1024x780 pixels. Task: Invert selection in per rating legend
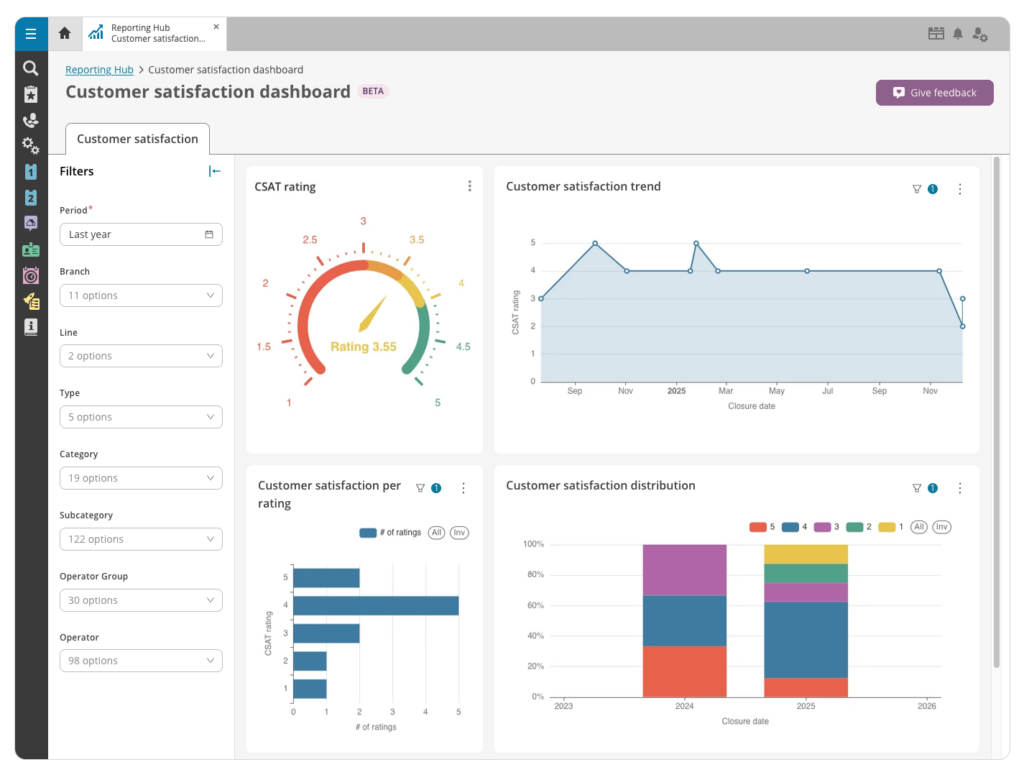coord(459,532)
